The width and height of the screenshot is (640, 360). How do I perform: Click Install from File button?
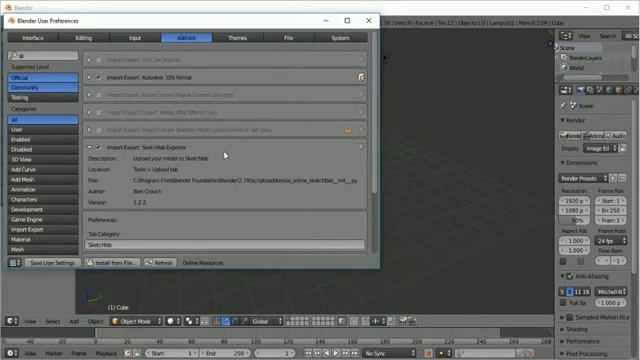[x=112, y=263]
